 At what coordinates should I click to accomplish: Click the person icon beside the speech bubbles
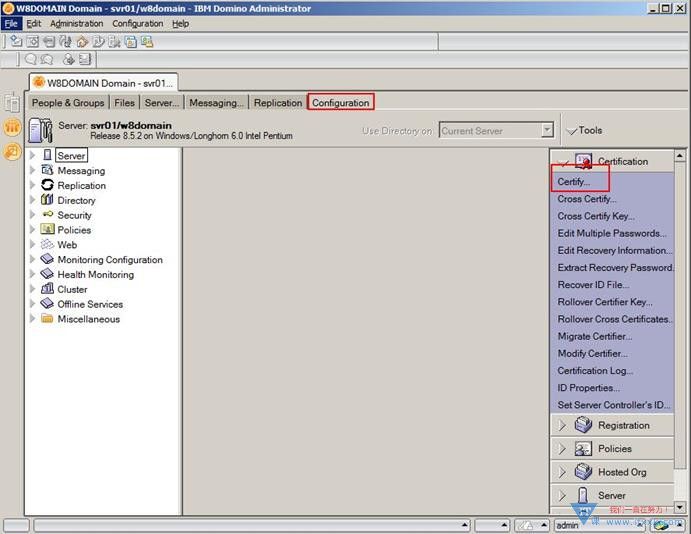click(x=68, y=59)
